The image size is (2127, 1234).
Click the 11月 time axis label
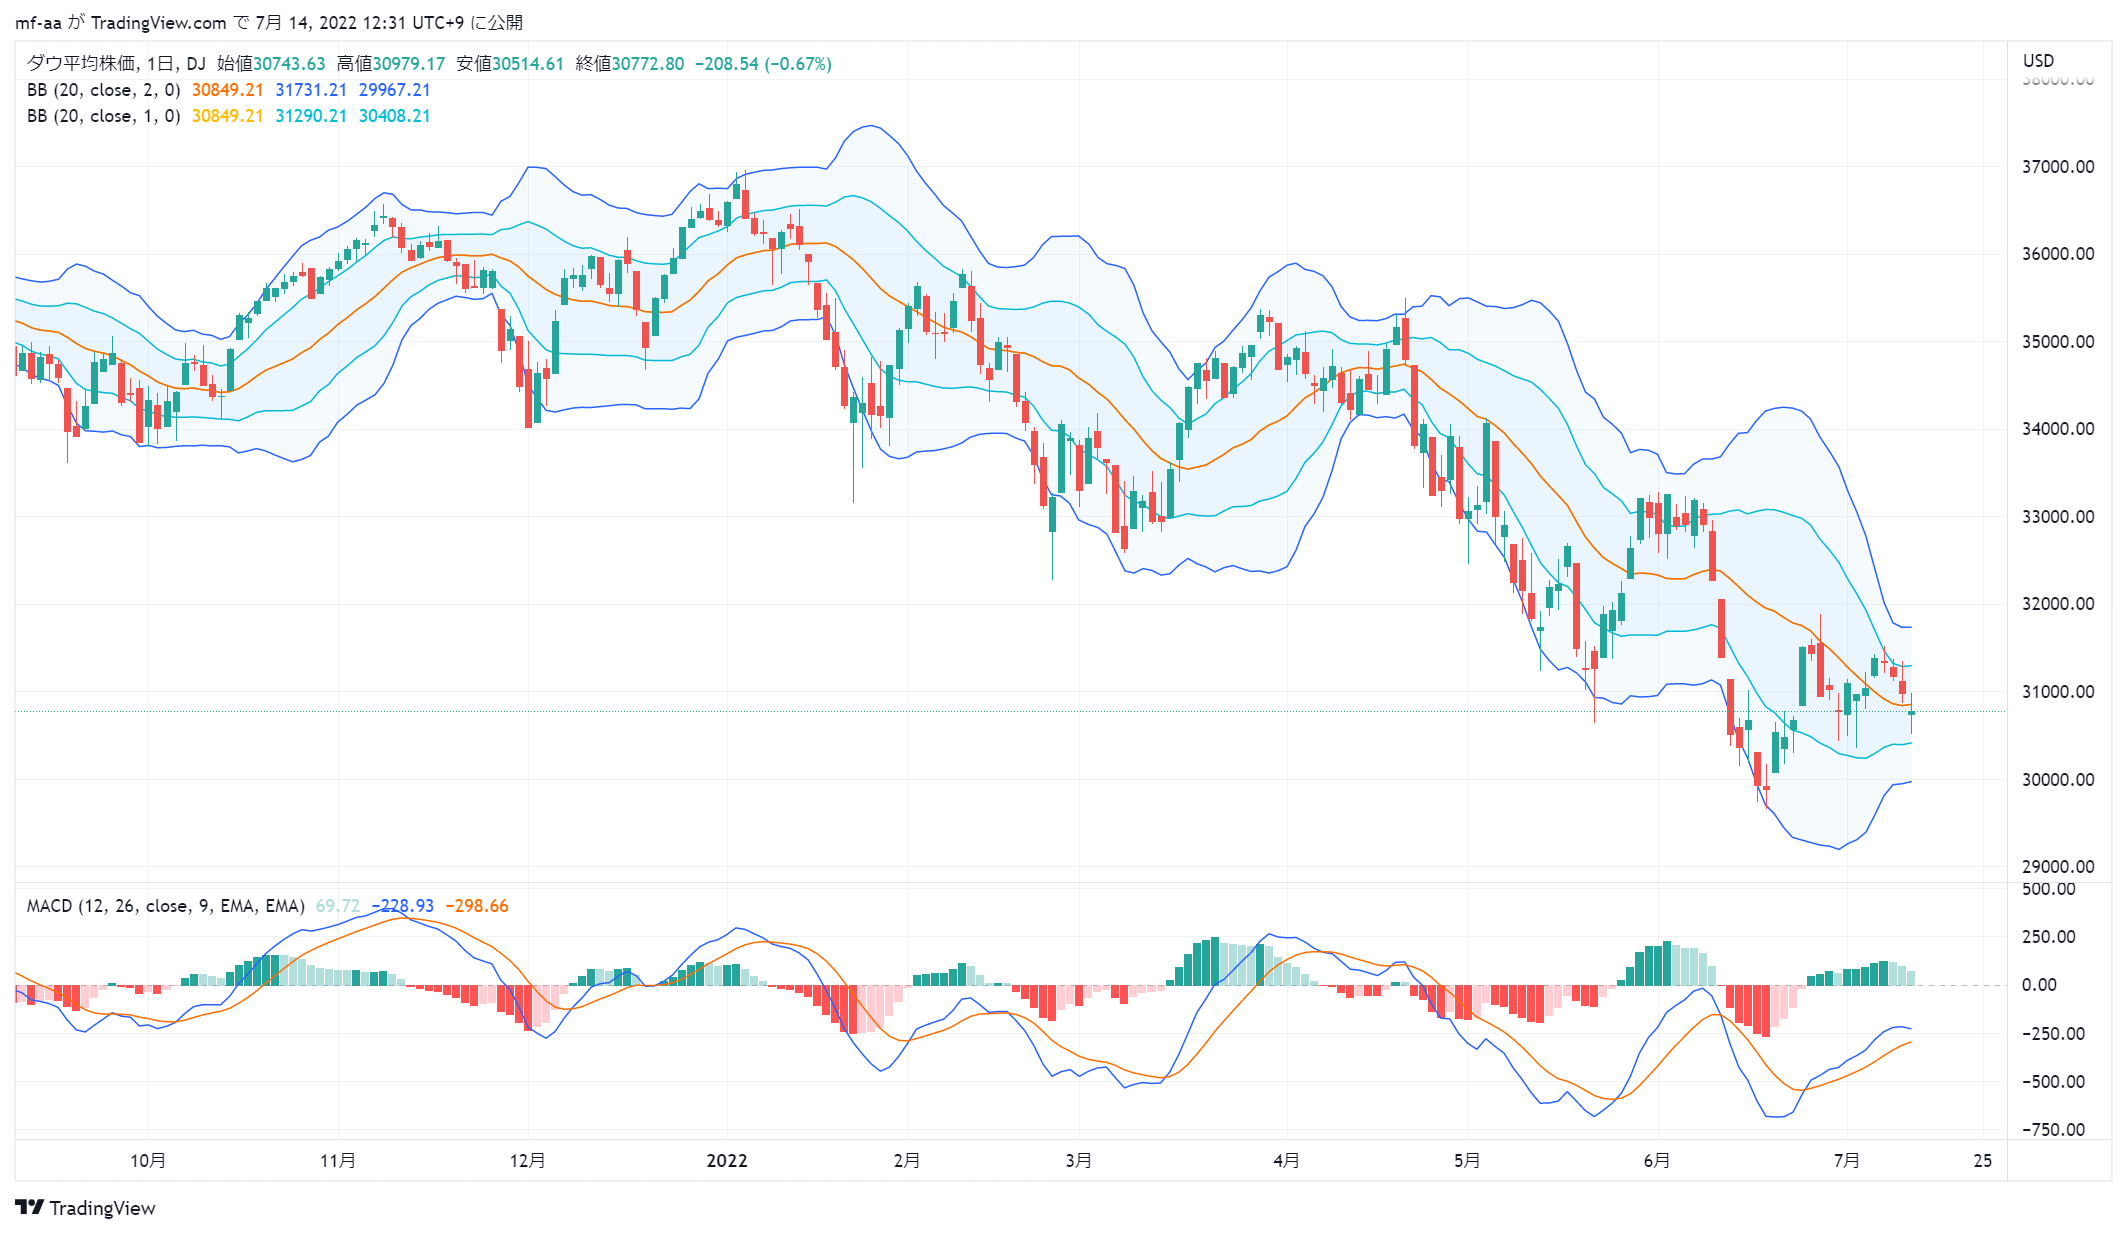pyautogui.click(x=338, y=1161)
